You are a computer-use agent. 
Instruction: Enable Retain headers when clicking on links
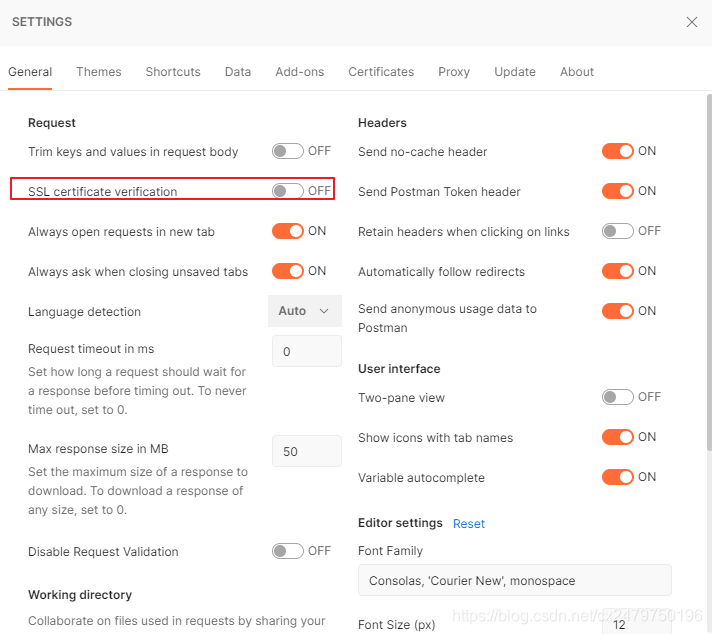coord(618,231)
